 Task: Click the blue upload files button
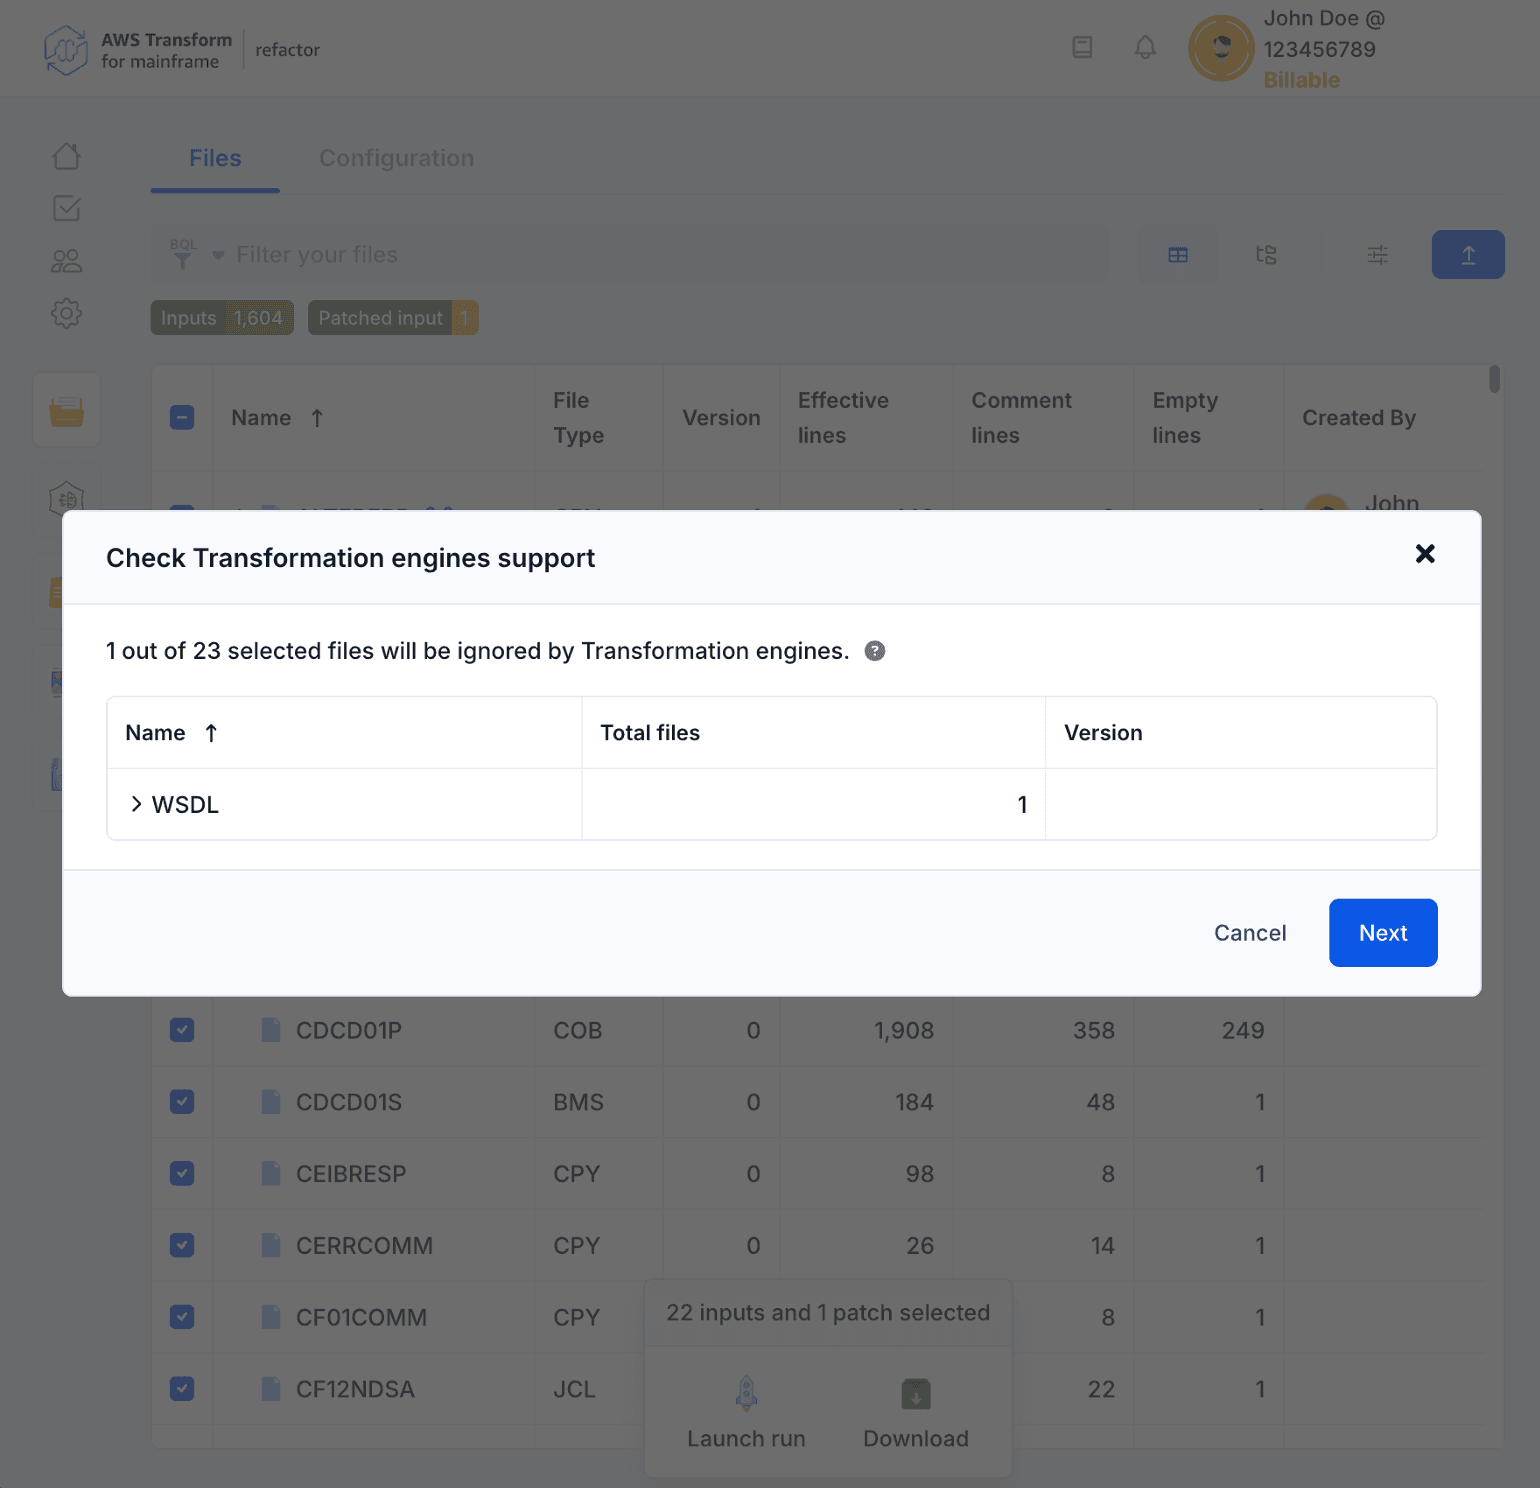1467,255
